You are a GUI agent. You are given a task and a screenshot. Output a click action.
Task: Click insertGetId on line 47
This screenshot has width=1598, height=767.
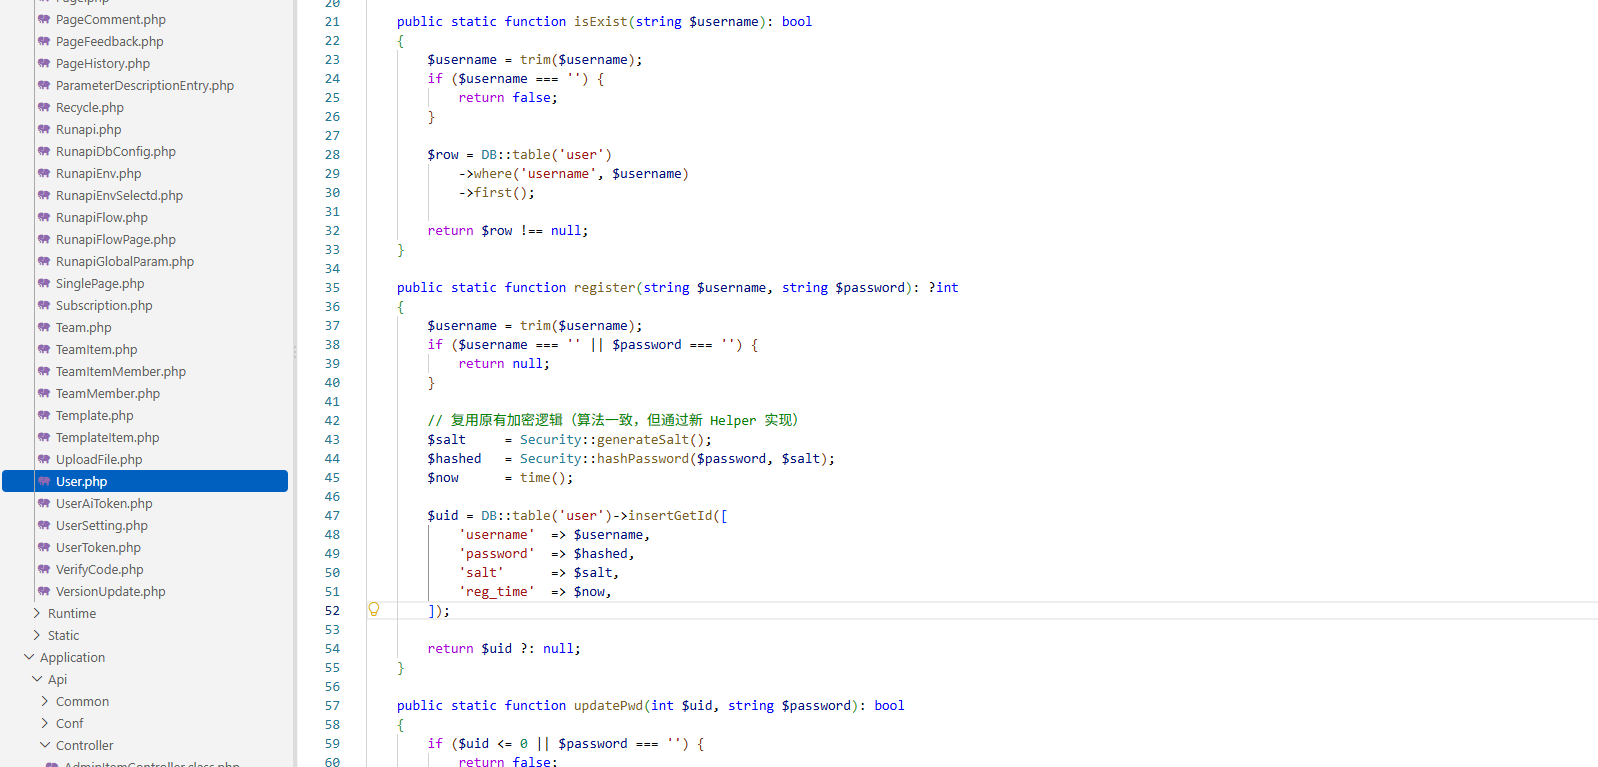670,515
